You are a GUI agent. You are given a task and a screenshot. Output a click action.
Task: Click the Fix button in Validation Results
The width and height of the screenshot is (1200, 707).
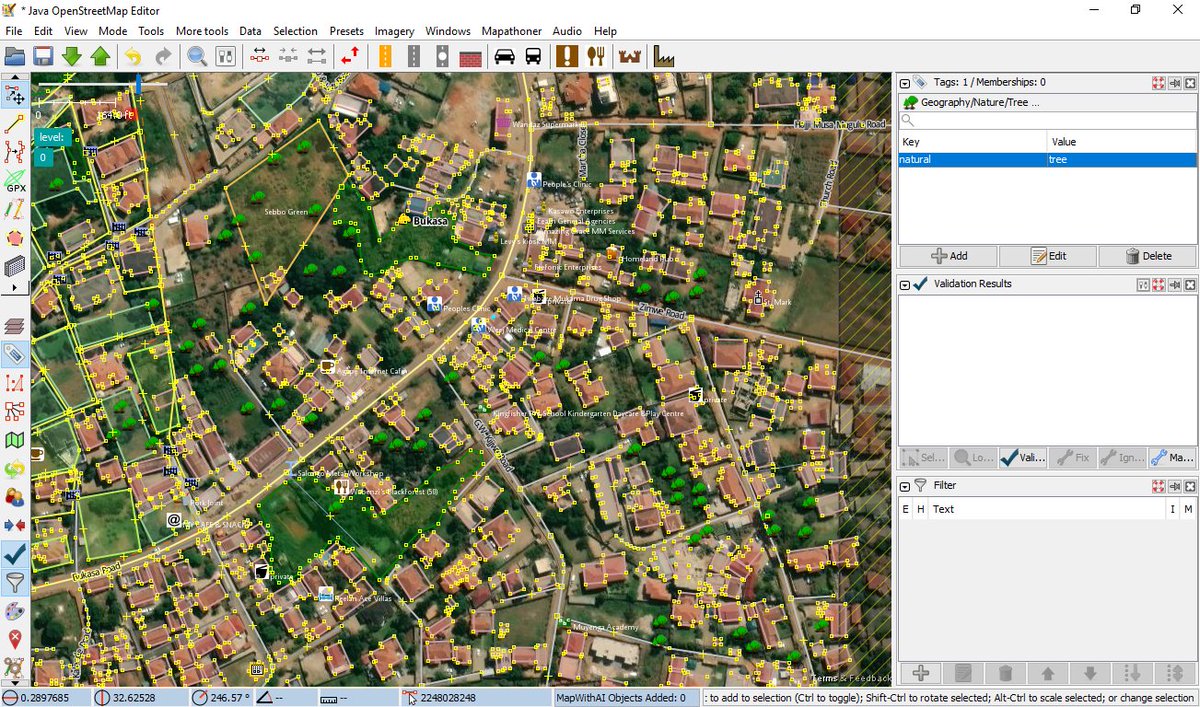tap(1072, 458)
